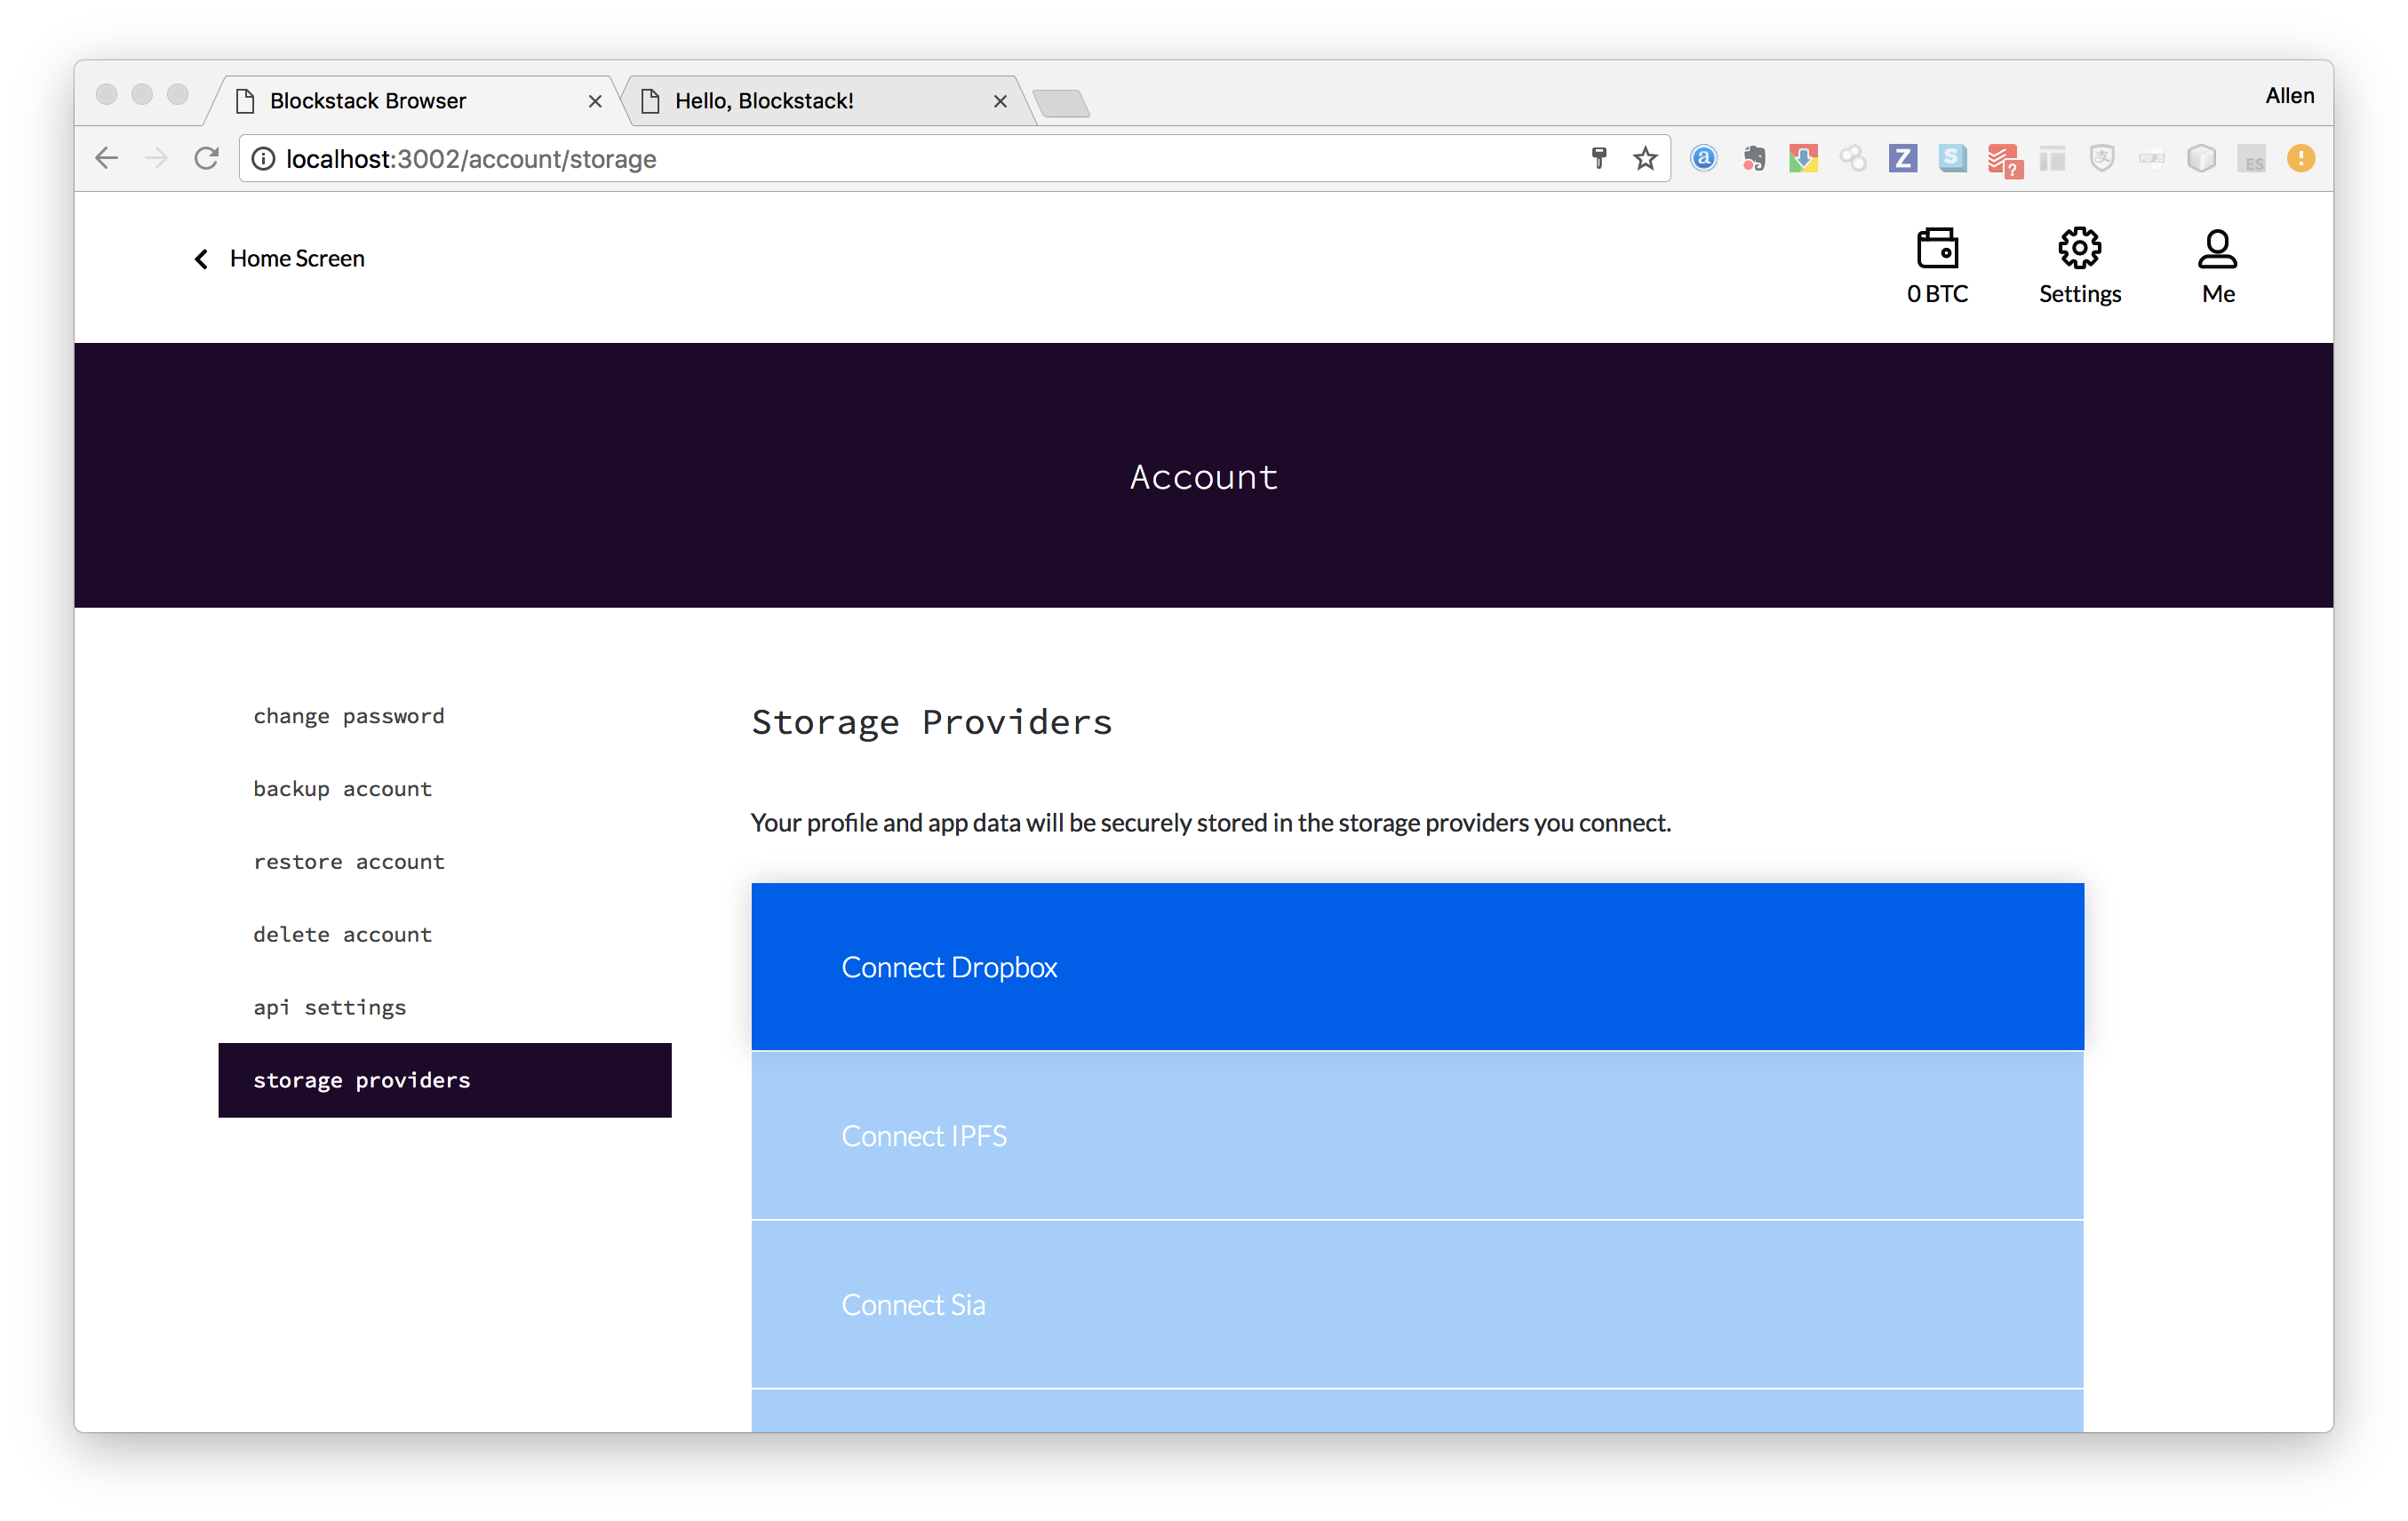Open Settings via the gear icon
This screenshot has height=1521, width=2408.
tap(2079, 249)
